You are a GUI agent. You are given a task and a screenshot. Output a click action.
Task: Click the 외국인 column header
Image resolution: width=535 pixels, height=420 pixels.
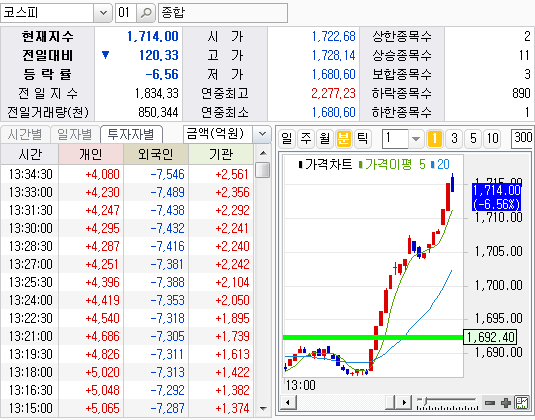pos(156,154)
